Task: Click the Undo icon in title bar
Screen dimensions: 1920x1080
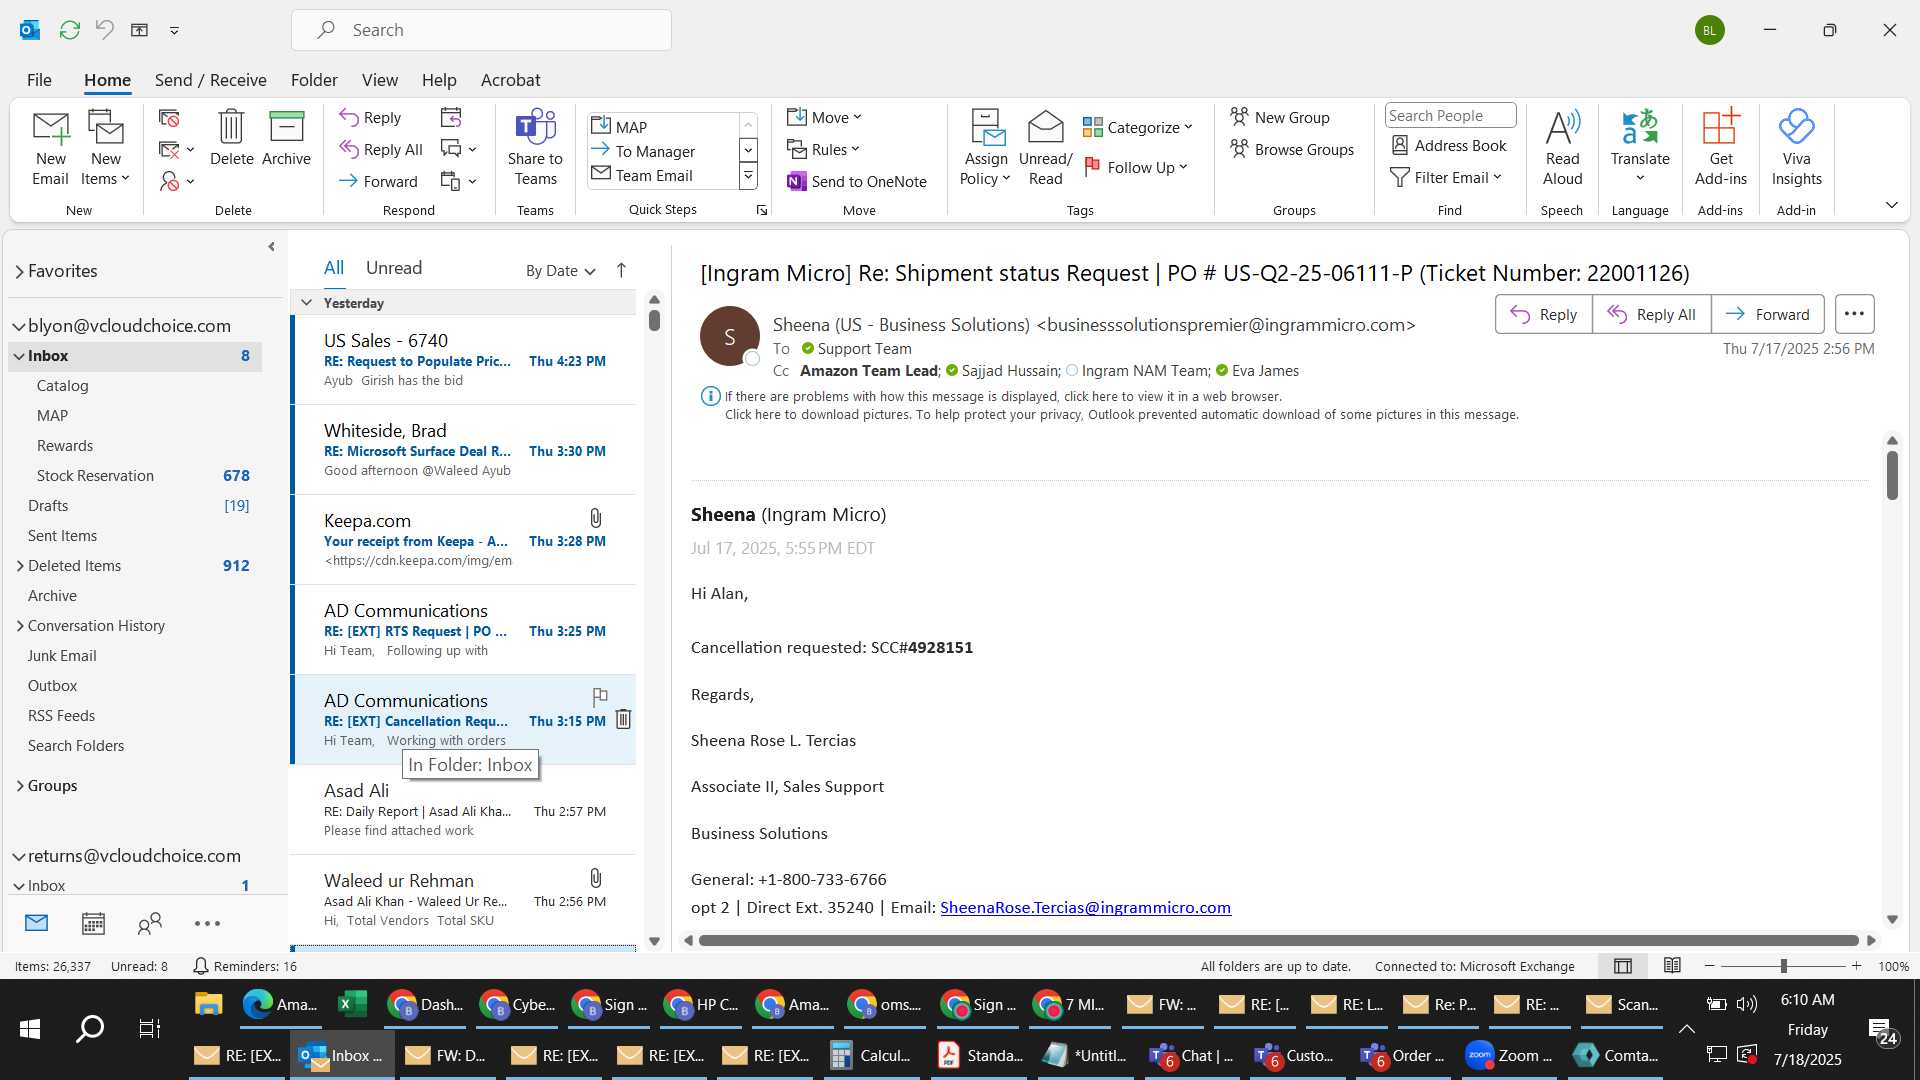Action: coord(104,30)
